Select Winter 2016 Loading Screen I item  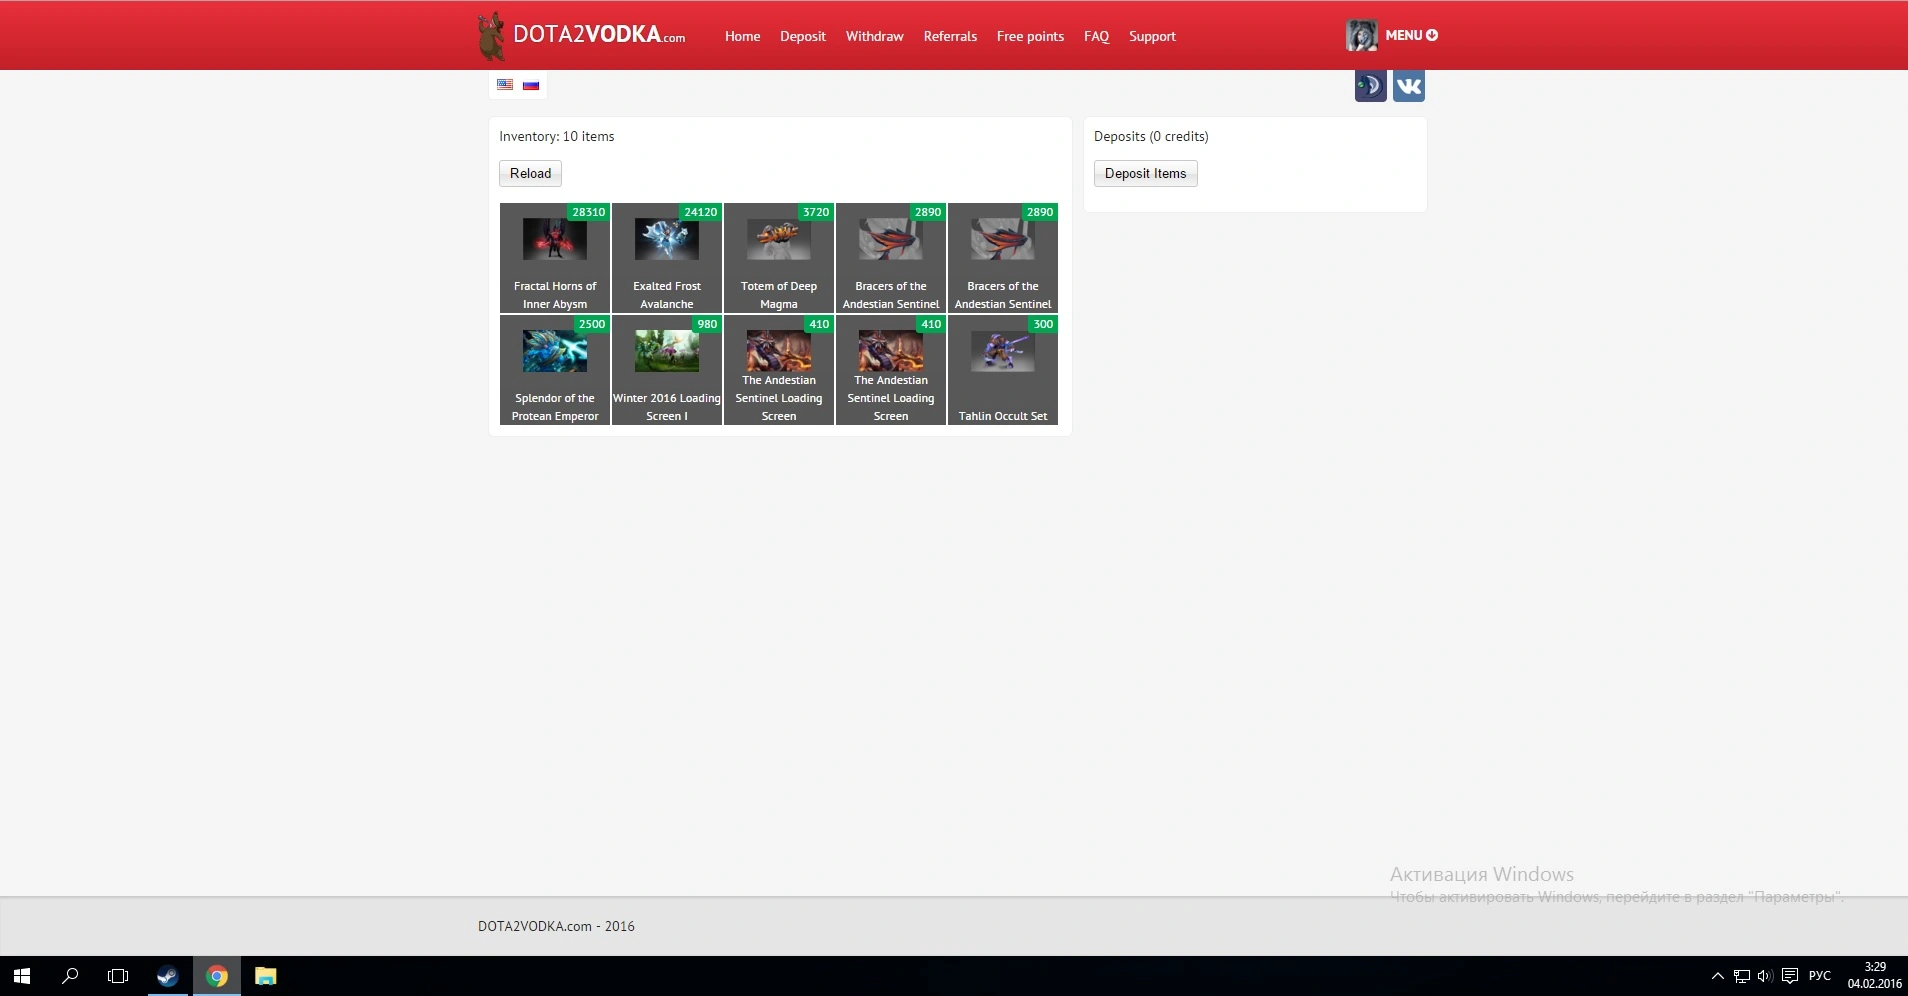(667, 370)
